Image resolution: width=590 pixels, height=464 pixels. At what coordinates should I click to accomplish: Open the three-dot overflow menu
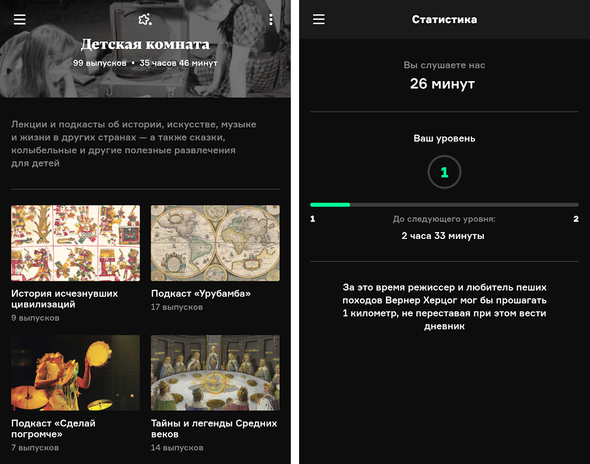(x=271, y=19)
